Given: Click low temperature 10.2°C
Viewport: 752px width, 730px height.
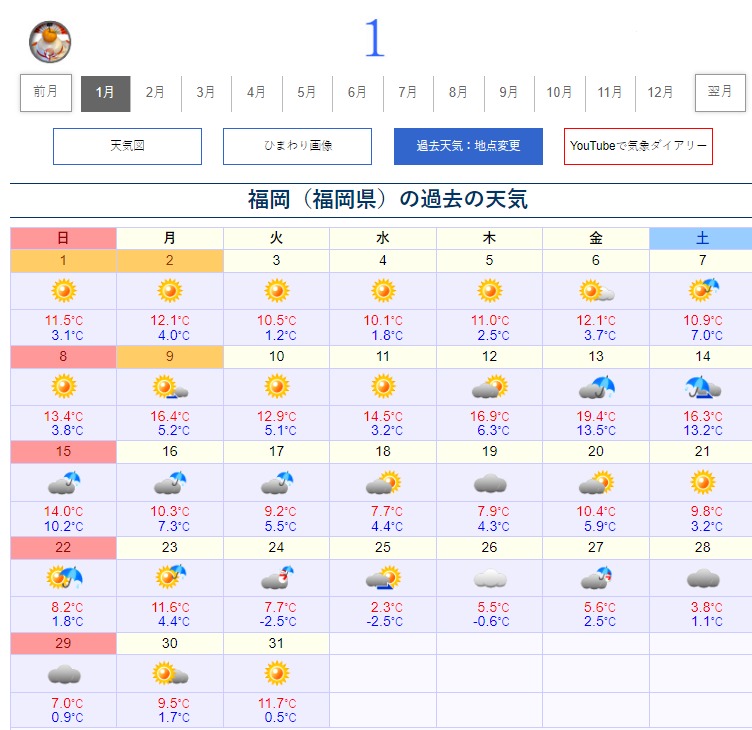Looking at the screenshot, I should [x=63, y=526].
